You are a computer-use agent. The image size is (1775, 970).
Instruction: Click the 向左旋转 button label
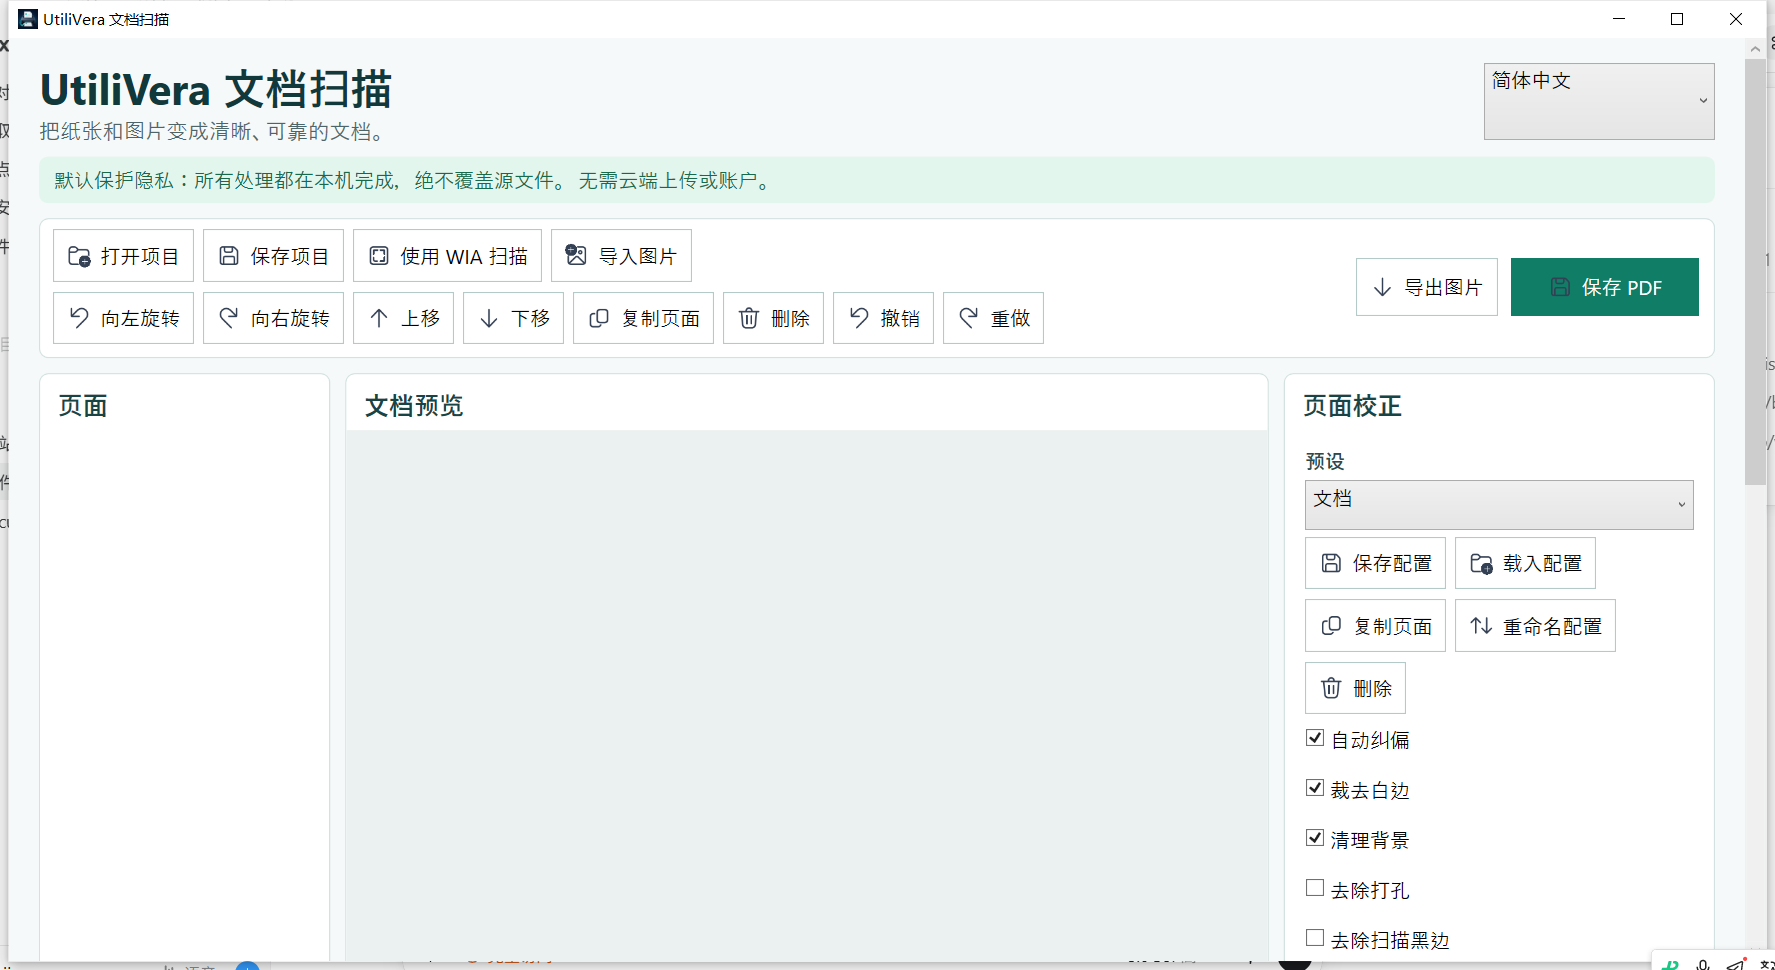click(x=140, y=318)
